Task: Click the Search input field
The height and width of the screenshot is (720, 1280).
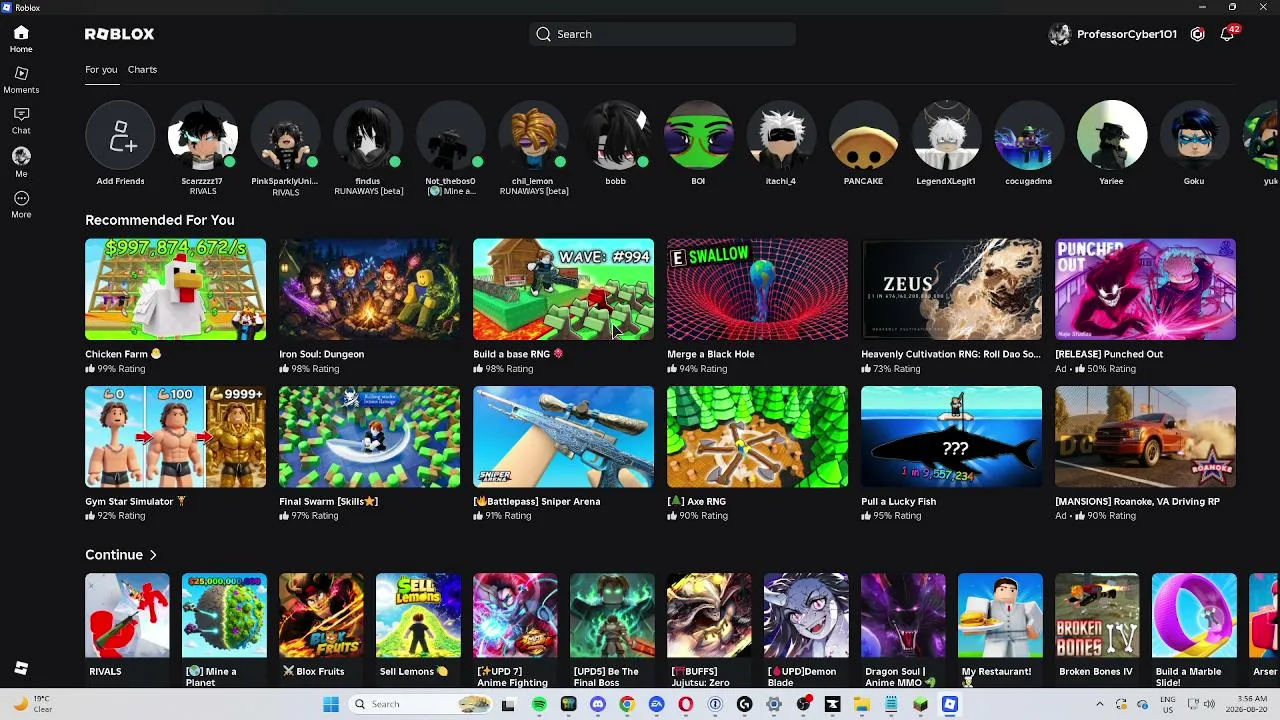Action: (662, 34)
